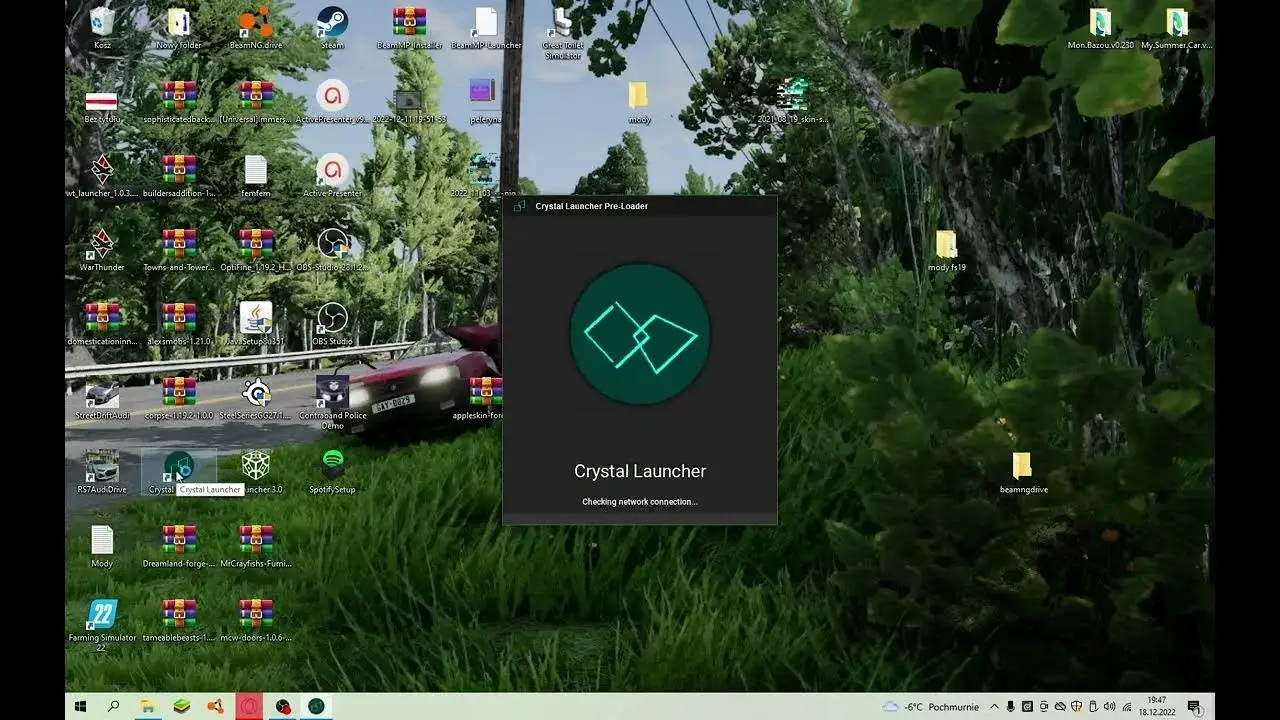Open the Kosz recycle bin
1280x720 pixels.
(100, 22)
